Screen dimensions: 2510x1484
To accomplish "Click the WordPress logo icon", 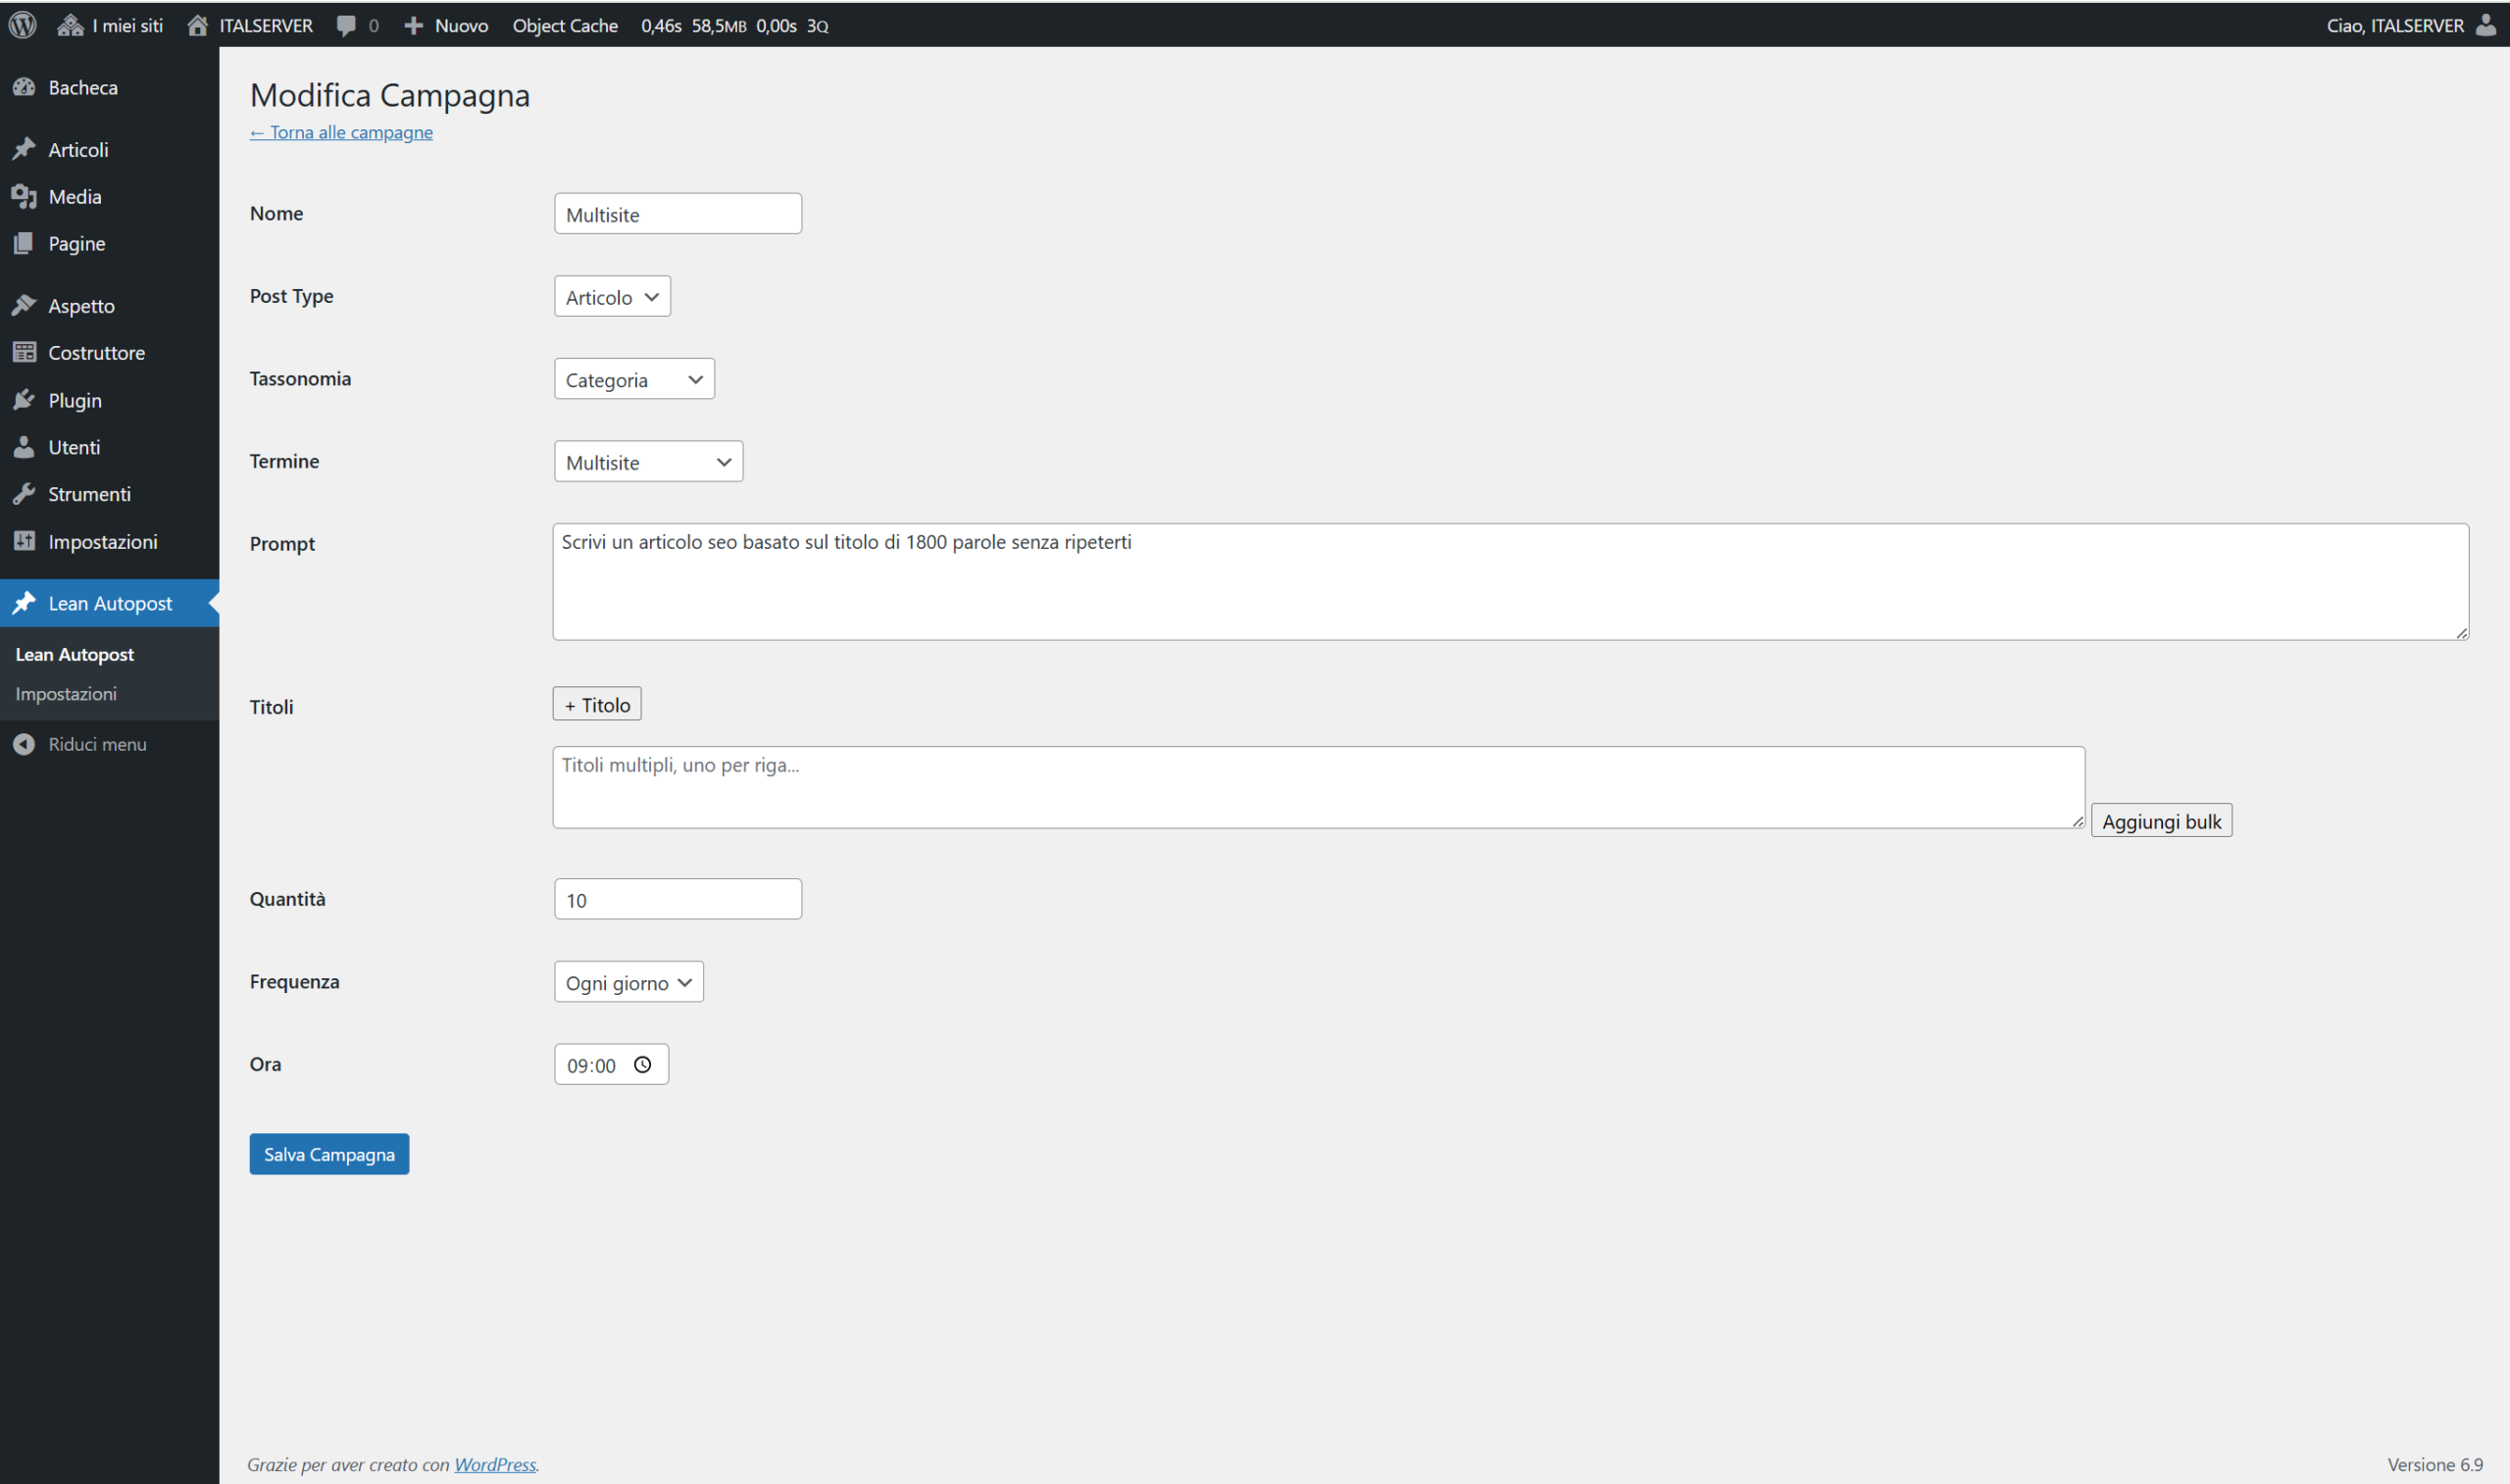I will (x=22, y=25).
